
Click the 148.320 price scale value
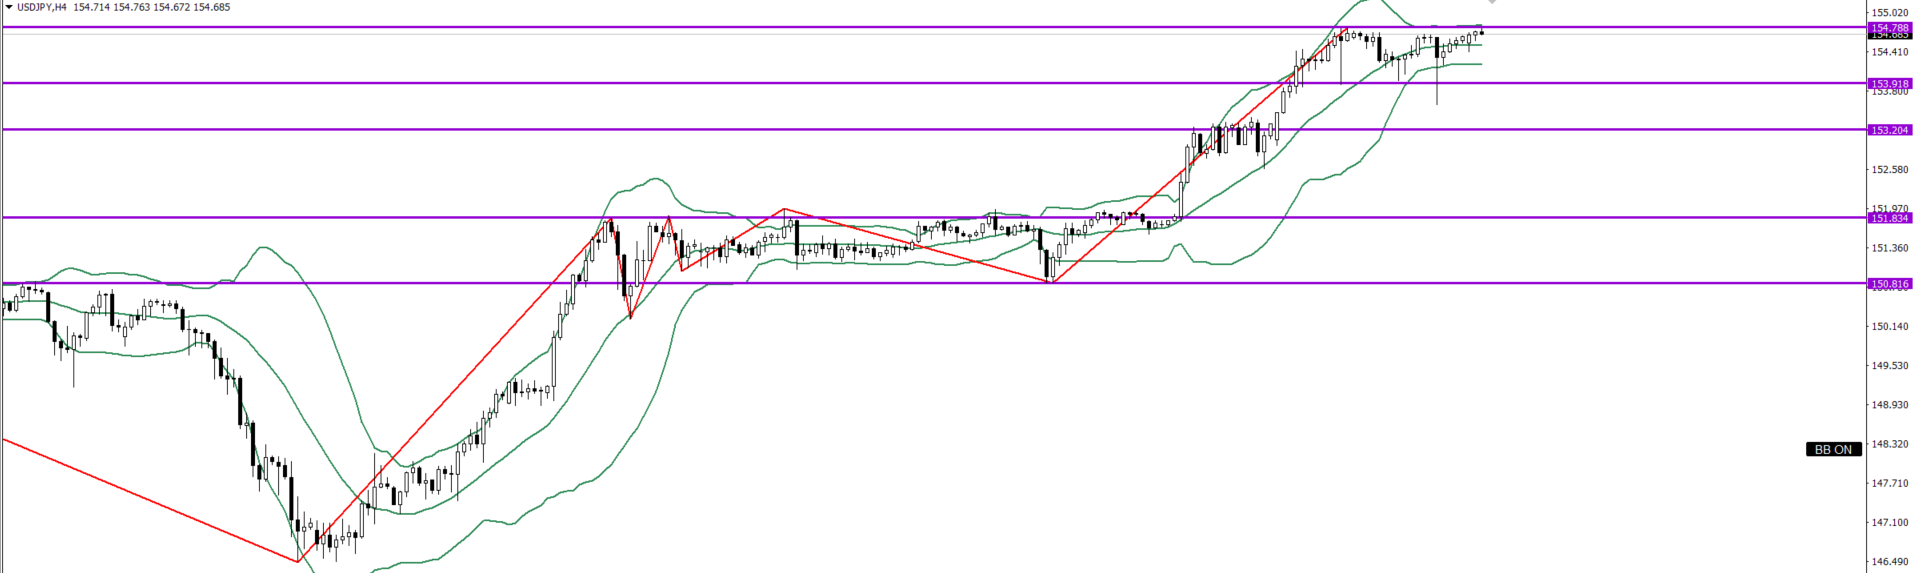coord(1890,444)
